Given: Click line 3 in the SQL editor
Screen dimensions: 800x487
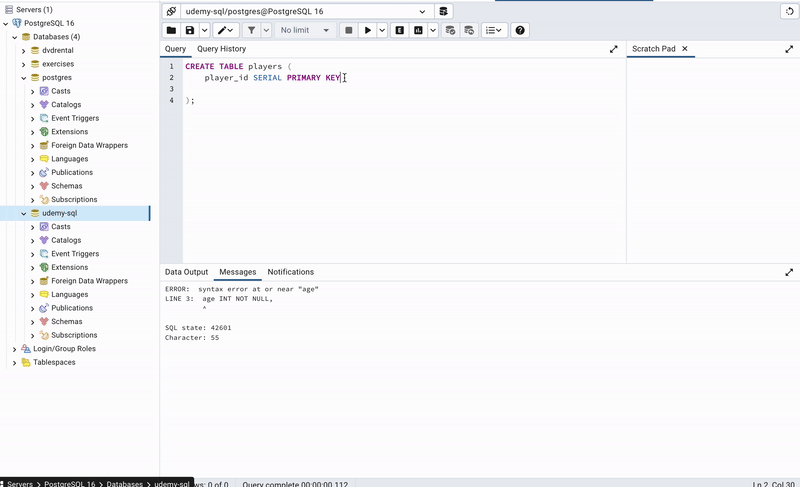Looking at the screenshot, I should point(403,89).
